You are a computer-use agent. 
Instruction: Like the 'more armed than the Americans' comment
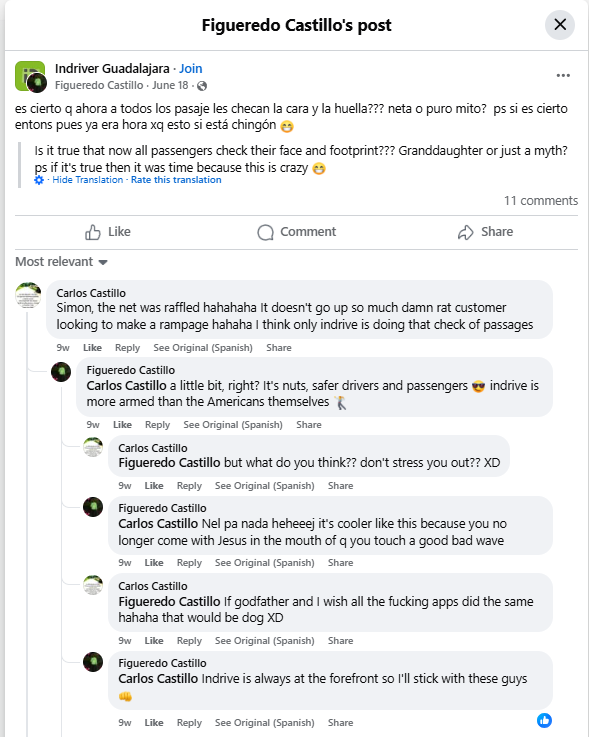tap(122, 425)
